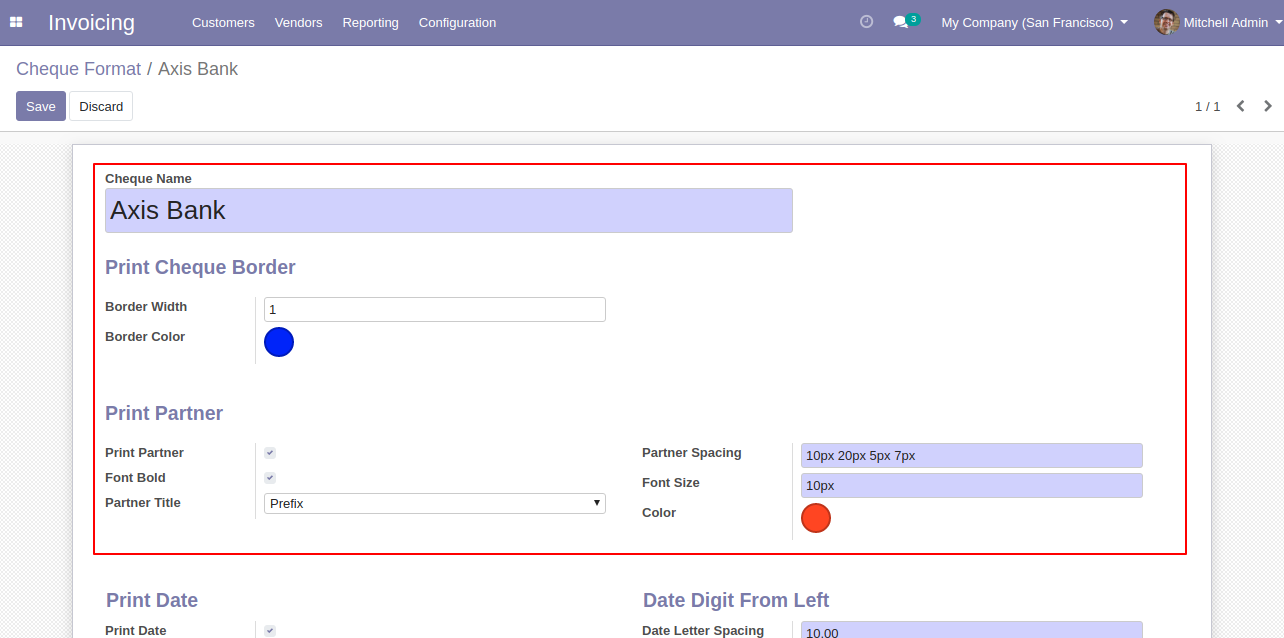Pick the blue Border Color swatch
1284x638 pixels.
279,342
